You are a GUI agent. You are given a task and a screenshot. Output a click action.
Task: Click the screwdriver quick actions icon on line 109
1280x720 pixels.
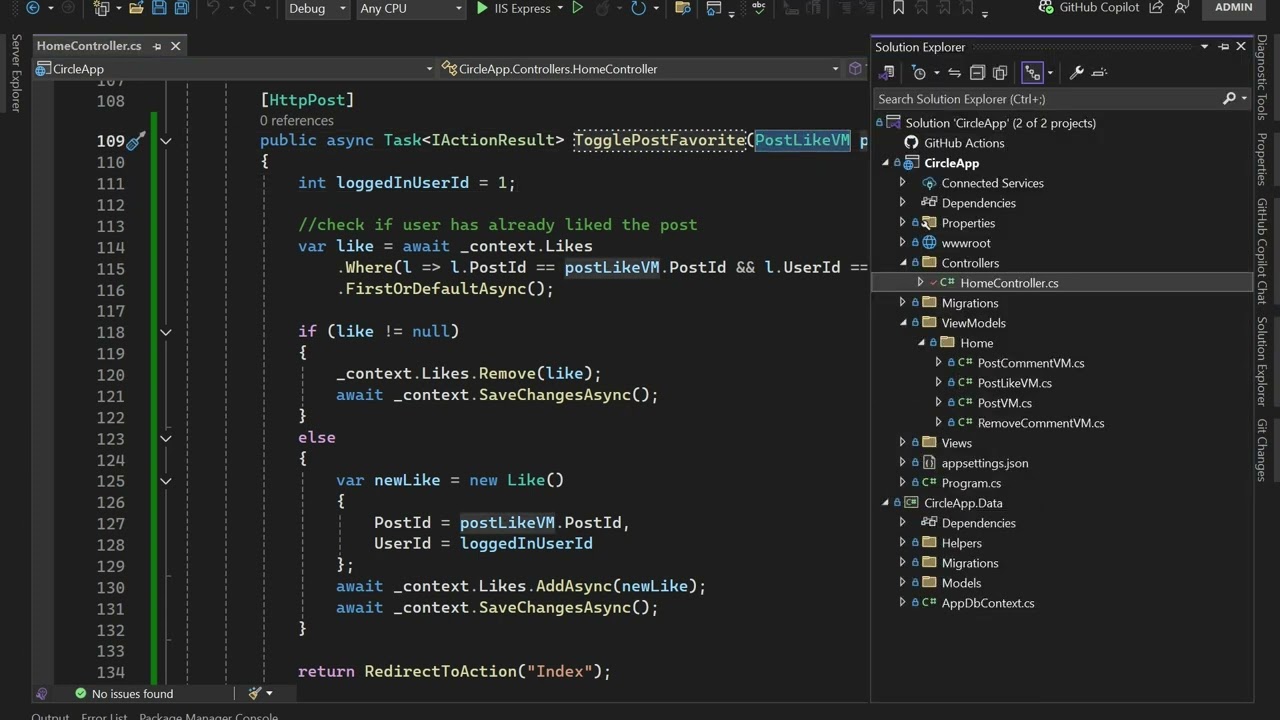(135, 141)
